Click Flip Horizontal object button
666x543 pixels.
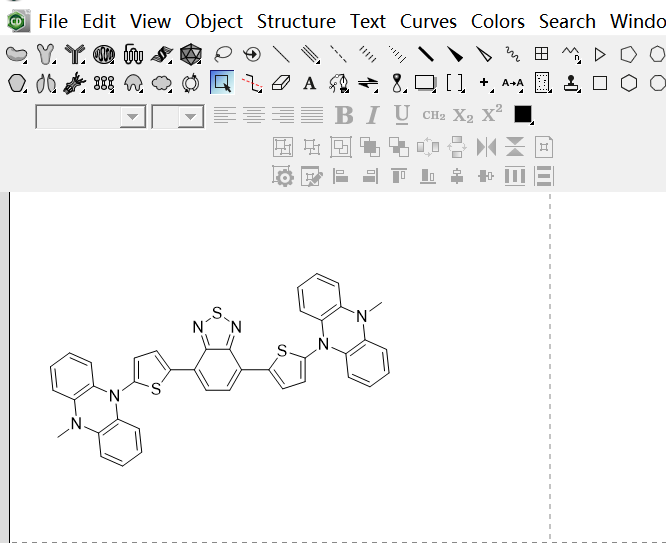click(486, 147)
